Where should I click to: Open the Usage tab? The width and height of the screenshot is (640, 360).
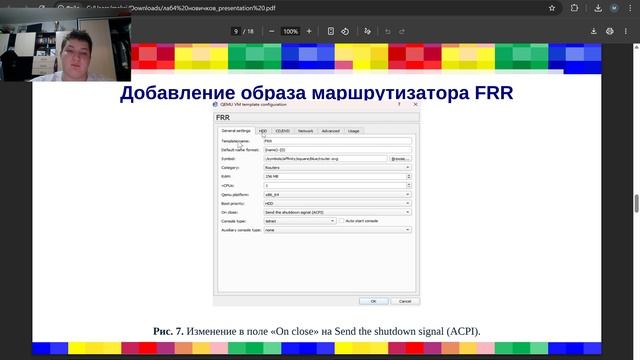point(353,131)
